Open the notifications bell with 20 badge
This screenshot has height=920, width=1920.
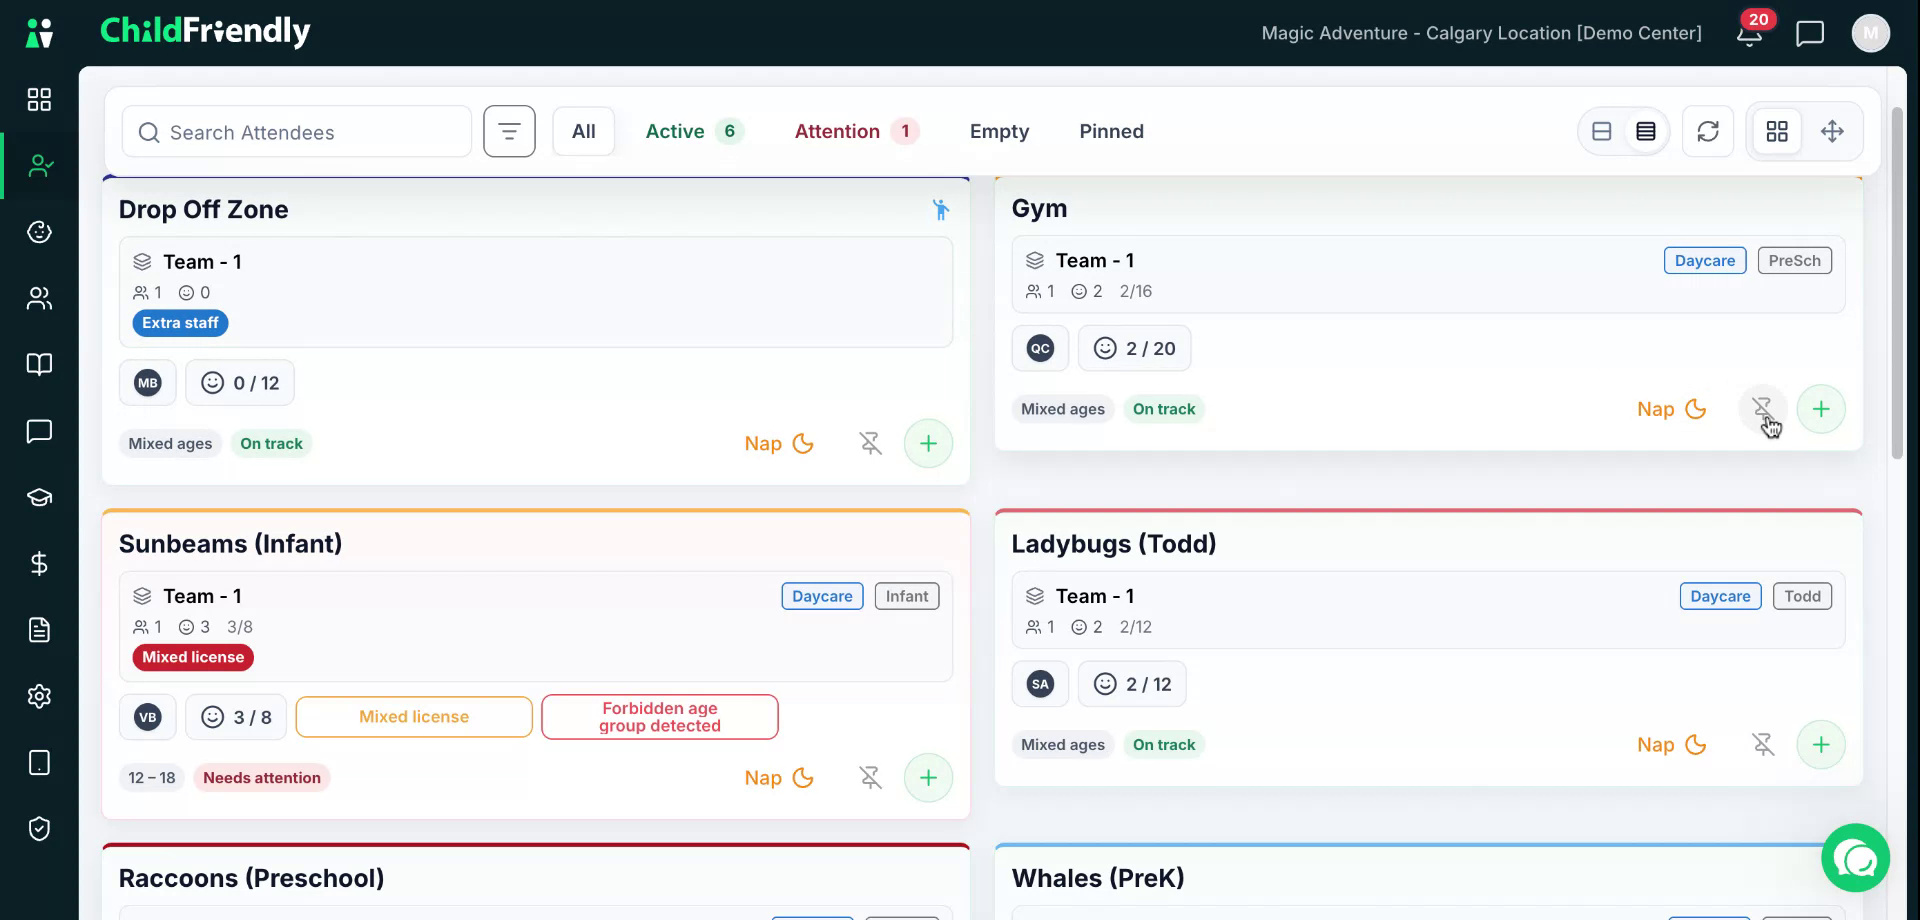click(x=1749, y=33)
